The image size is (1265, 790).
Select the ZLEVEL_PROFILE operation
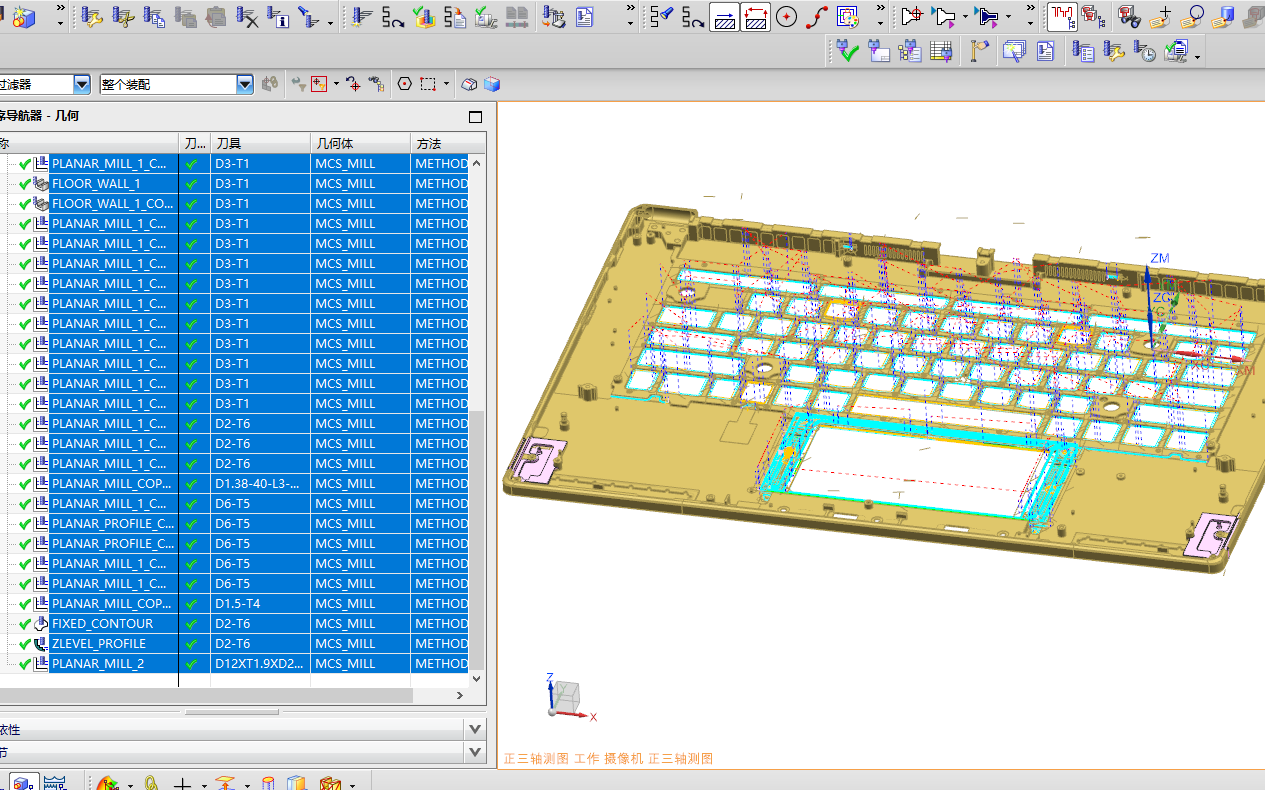pyautogui.click(x=99, y=643)
